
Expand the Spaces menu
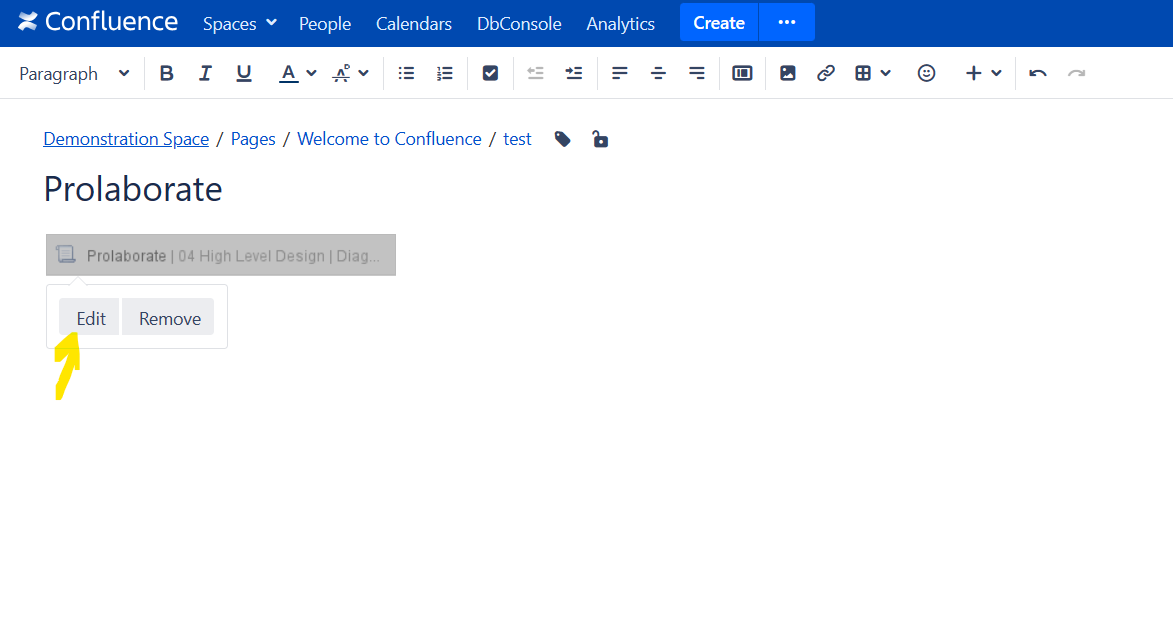(x=239, y=23)
